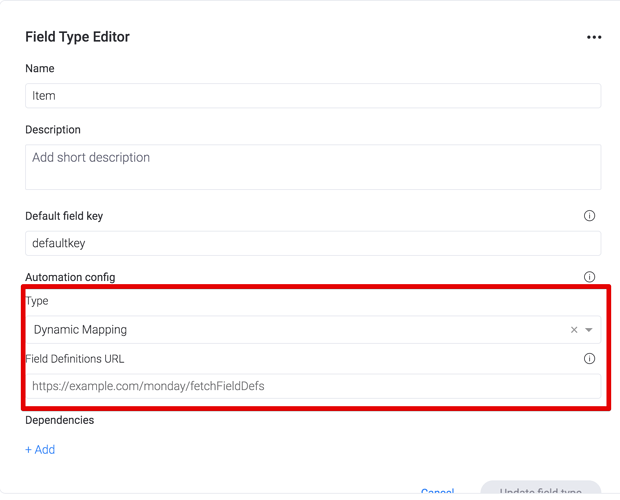Click the Type label above the dropdown
Image resolution: width=620 pixels, height=500 pixels.
37,301
